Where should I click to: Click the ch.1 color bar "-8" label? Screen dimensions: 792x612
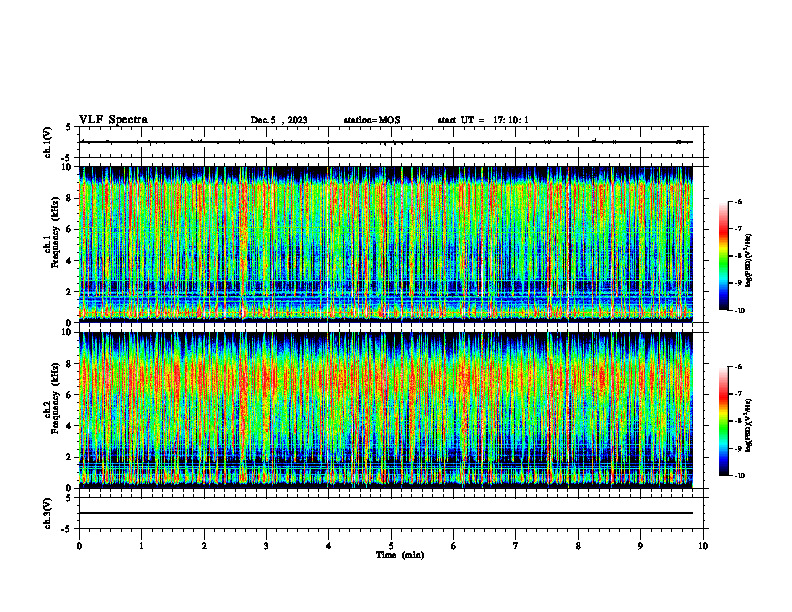738,256
